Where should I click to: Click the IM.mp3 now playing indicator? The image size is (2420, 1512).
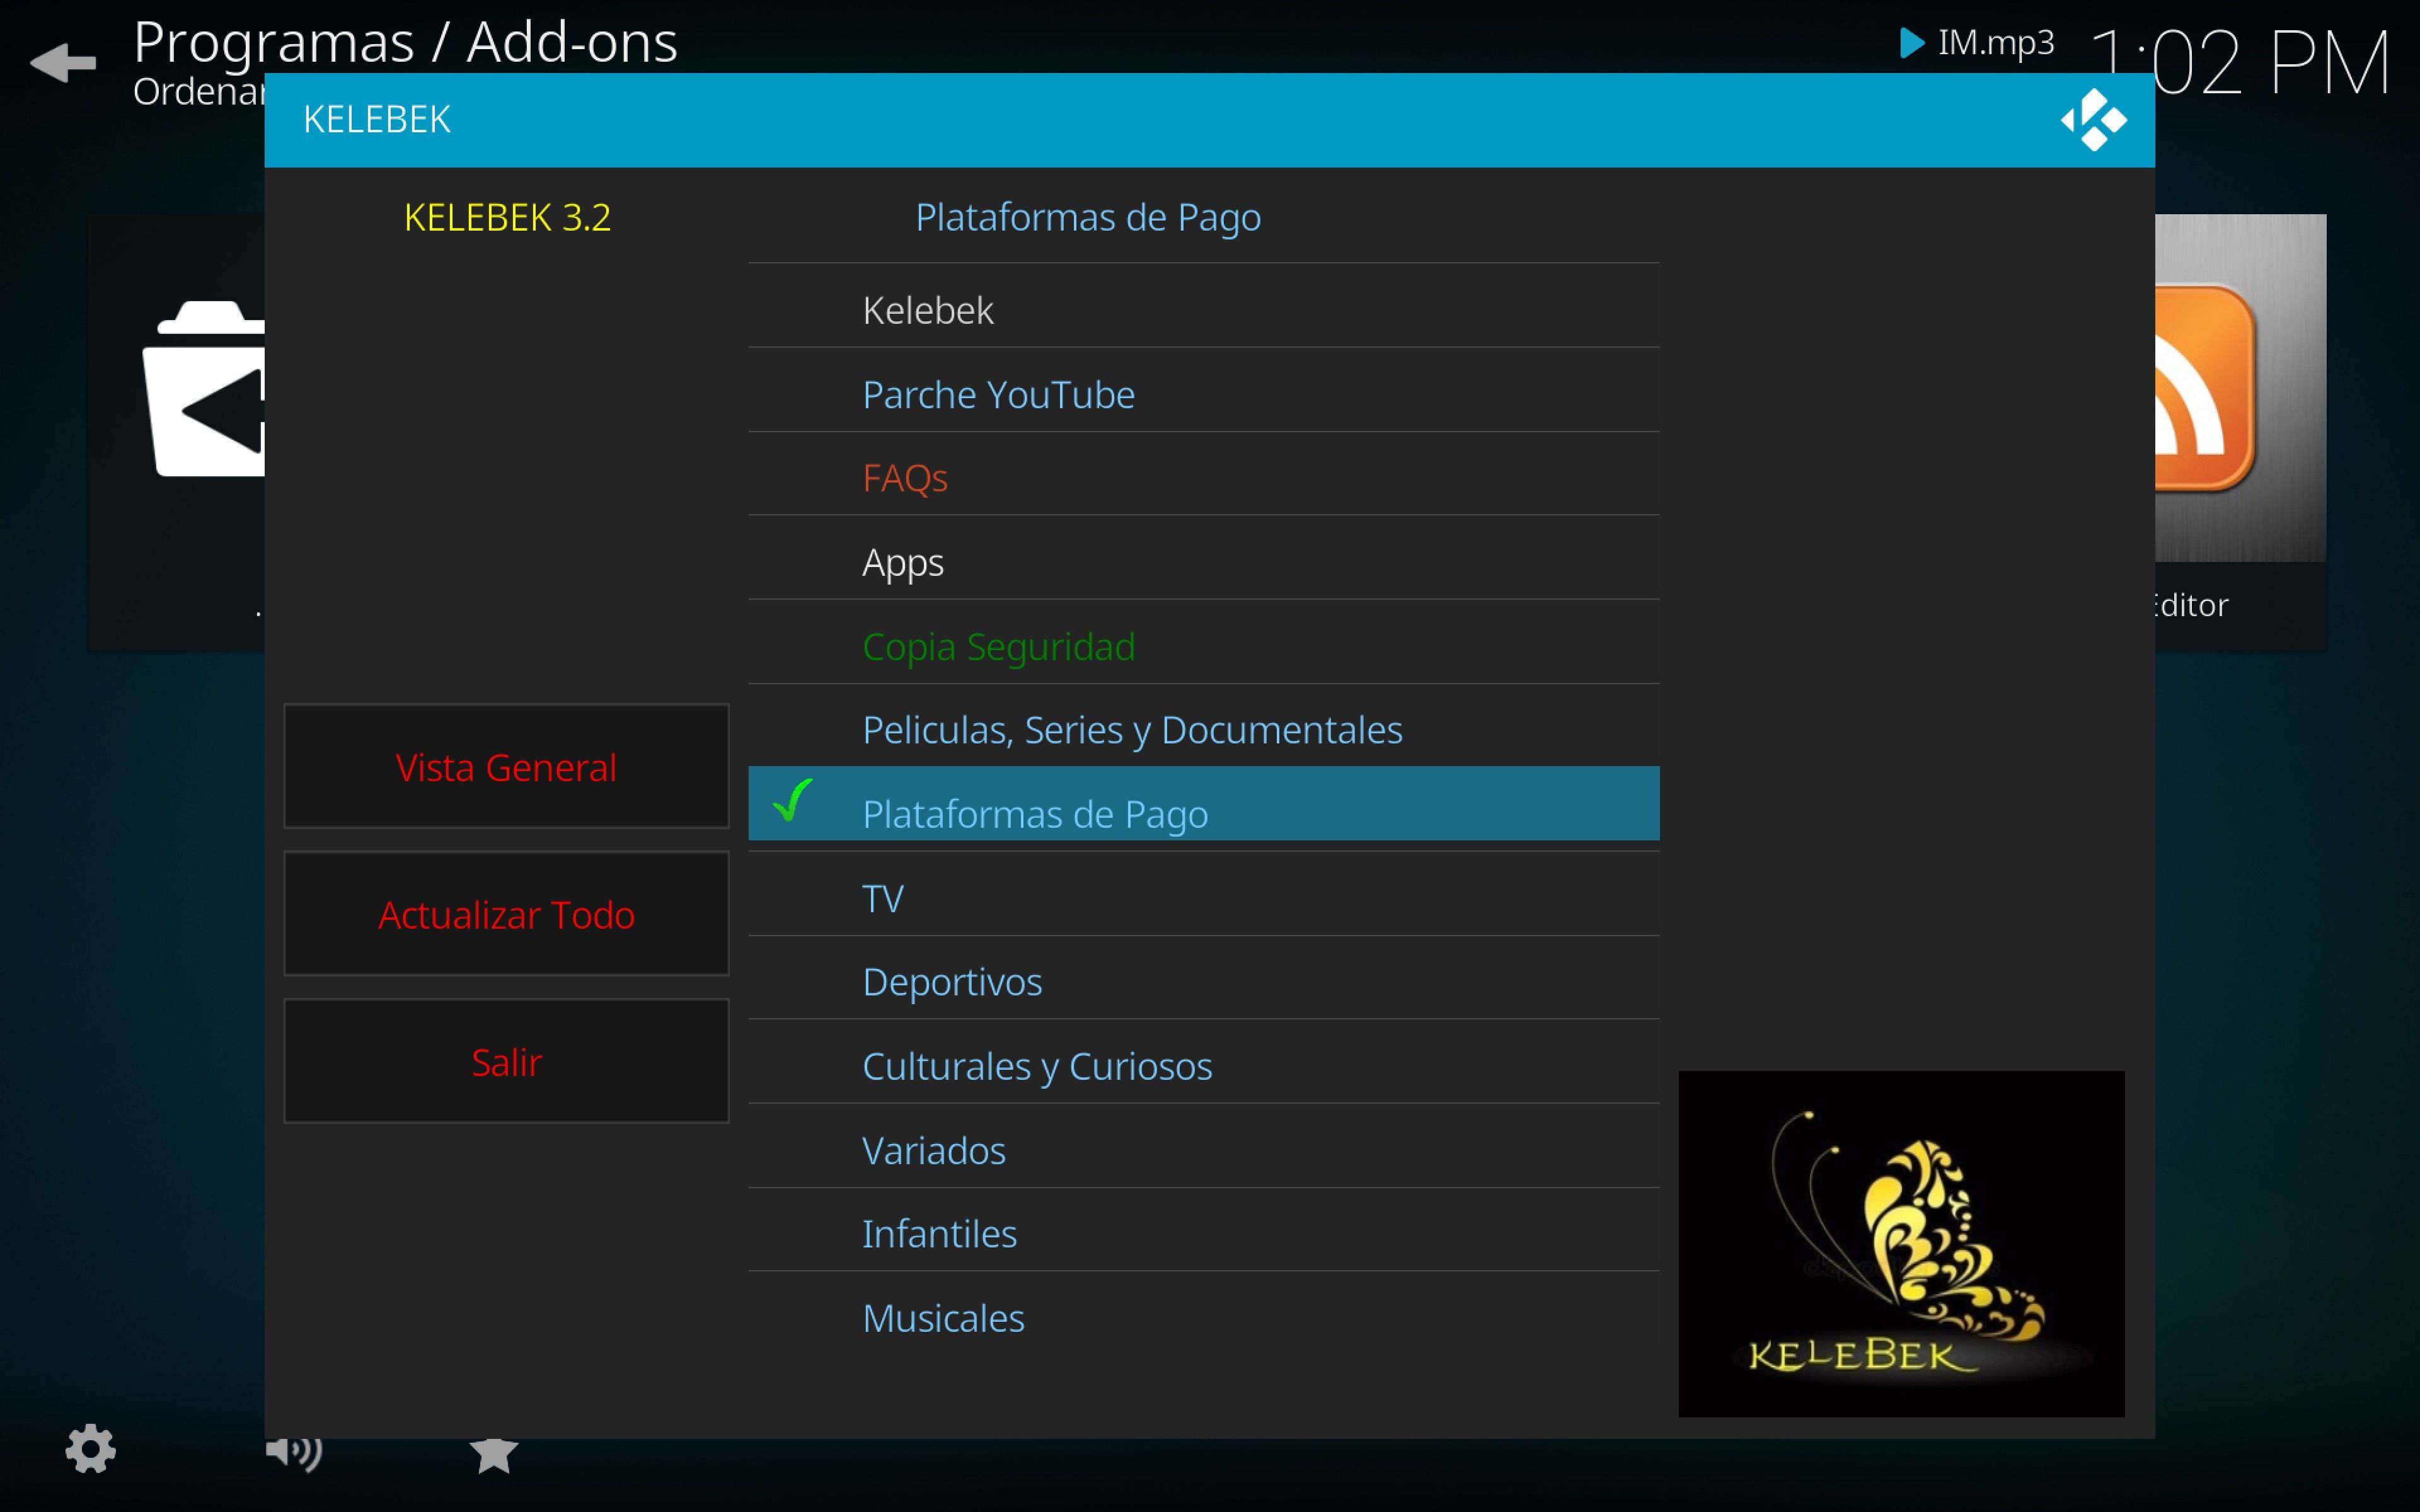(x=1977, y=42)
